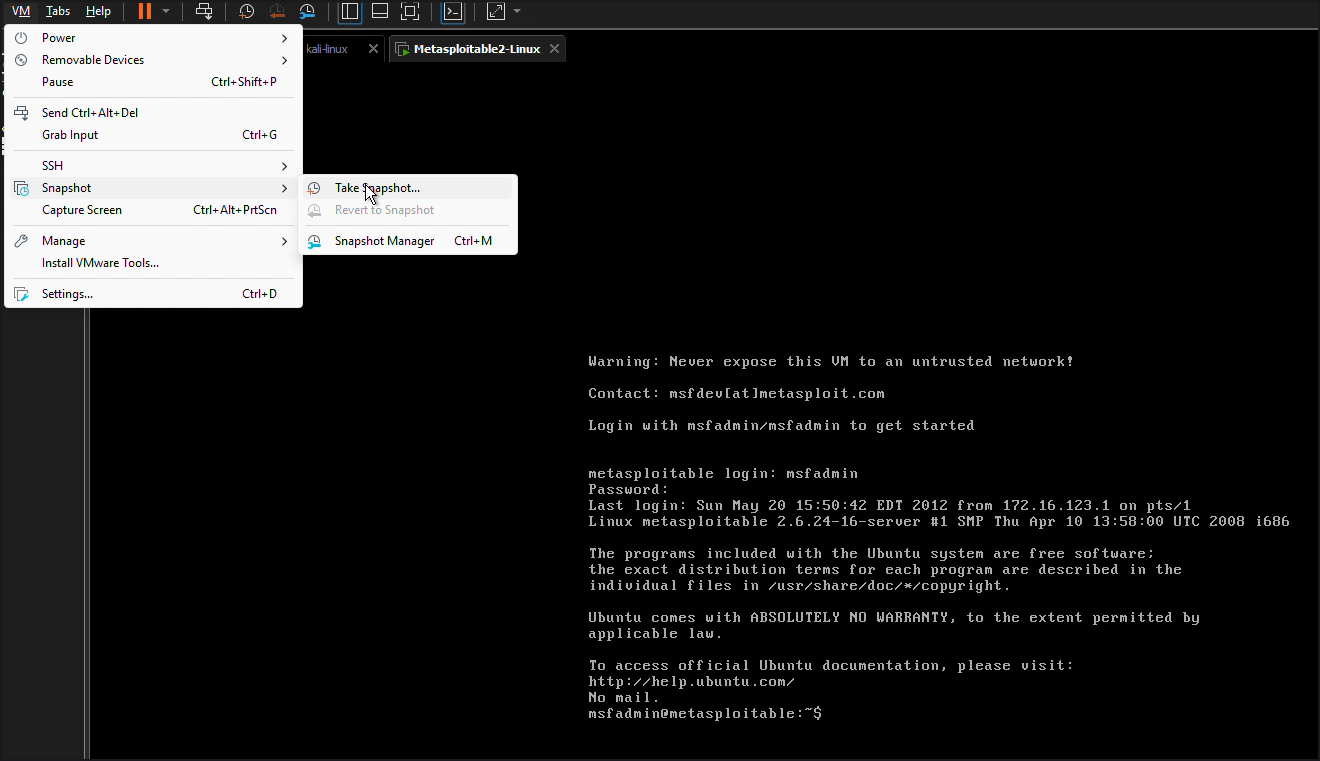Open the VM menu in the menu bar
1320x761 pixels.
(21, 11)
